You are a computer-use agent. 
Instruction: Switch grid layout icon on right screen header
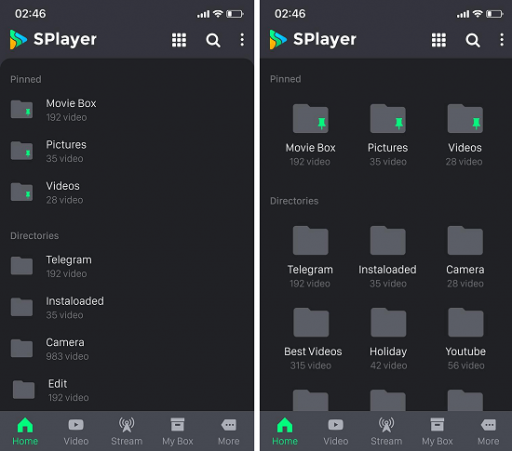pos(439,40)
